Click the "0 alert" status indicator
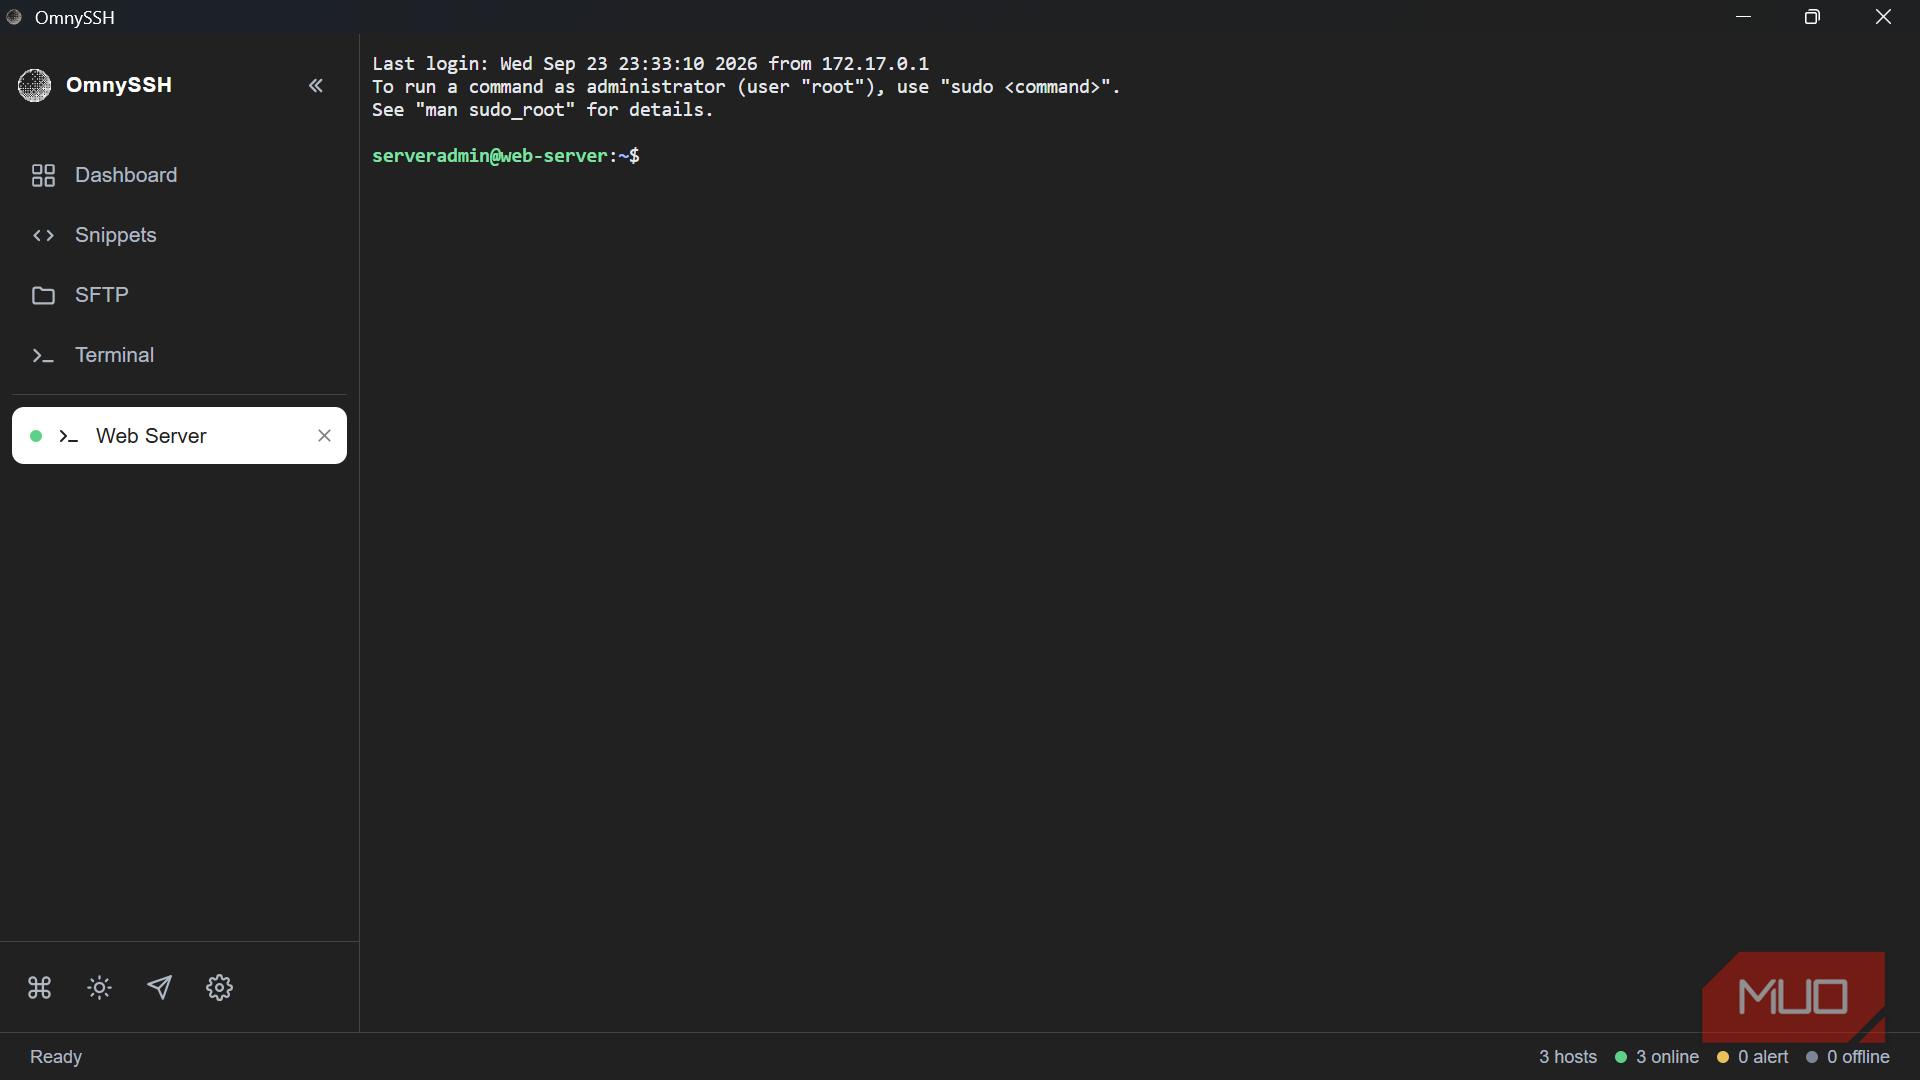1920x1080 pixels. (x=1753, y=1057)
